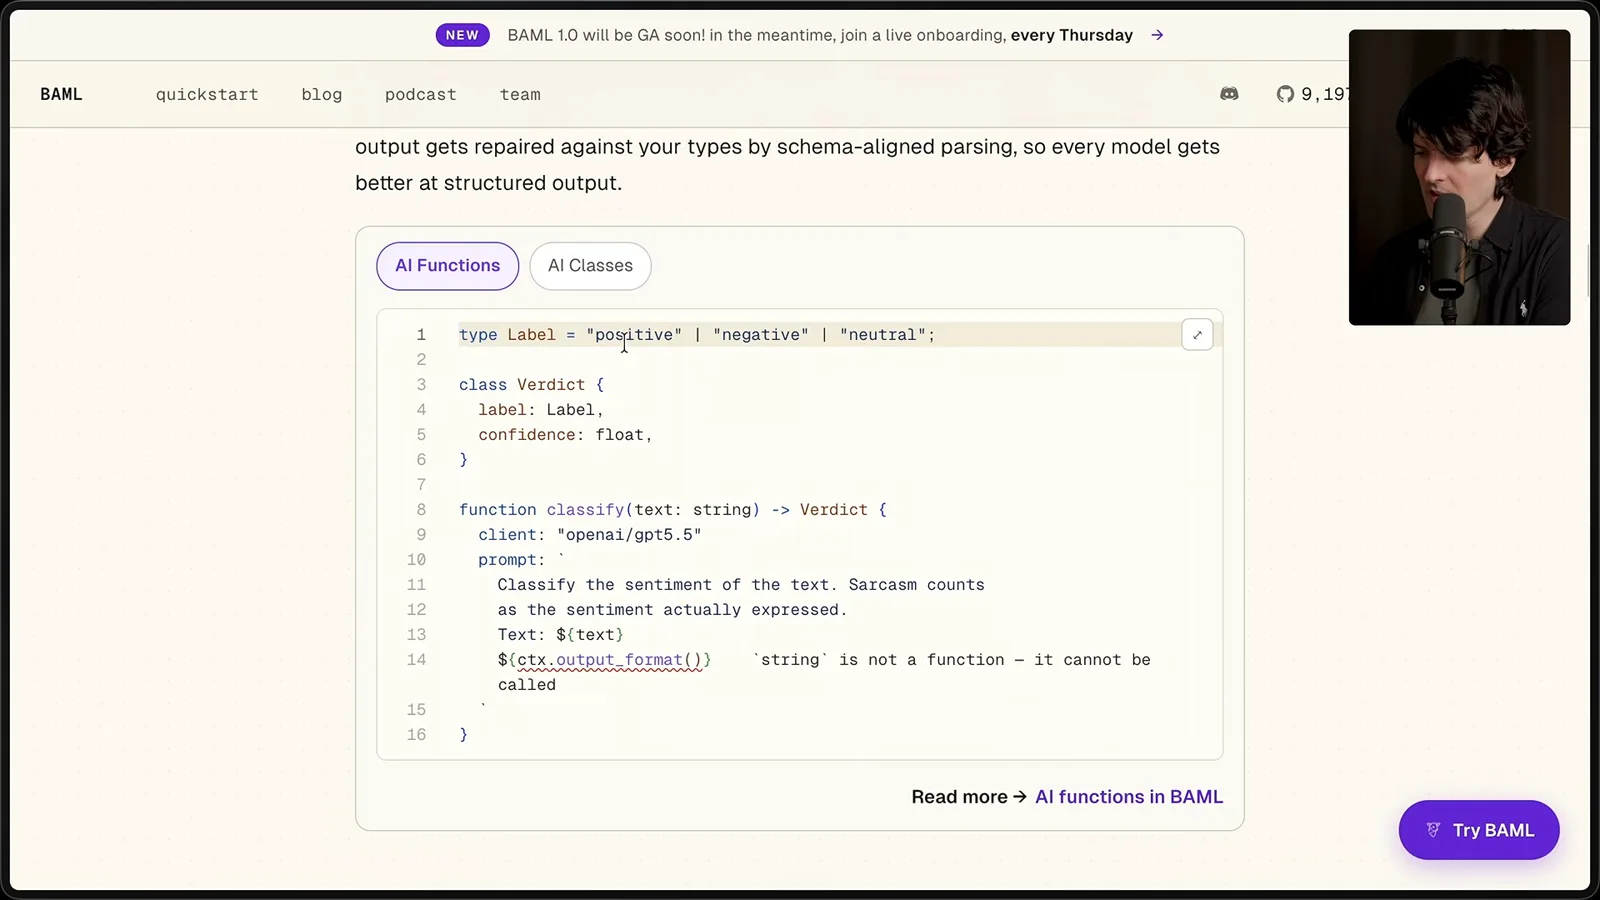Click the 'every Thursday' onboarding link

pos(1071,35)
